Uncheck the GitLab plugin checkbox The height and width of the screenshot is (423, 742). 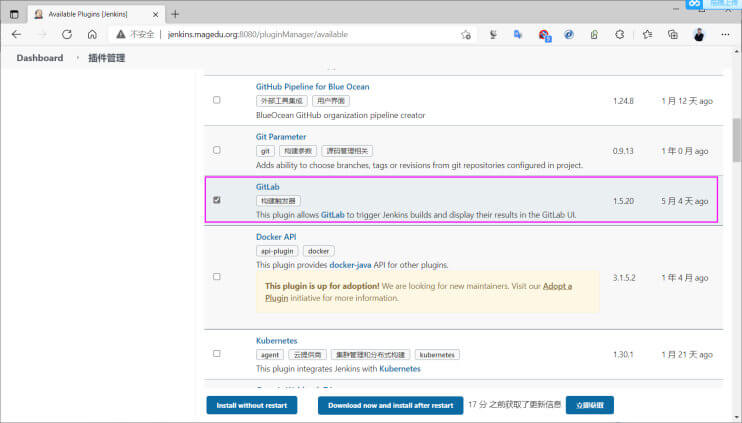click(217, 200)
